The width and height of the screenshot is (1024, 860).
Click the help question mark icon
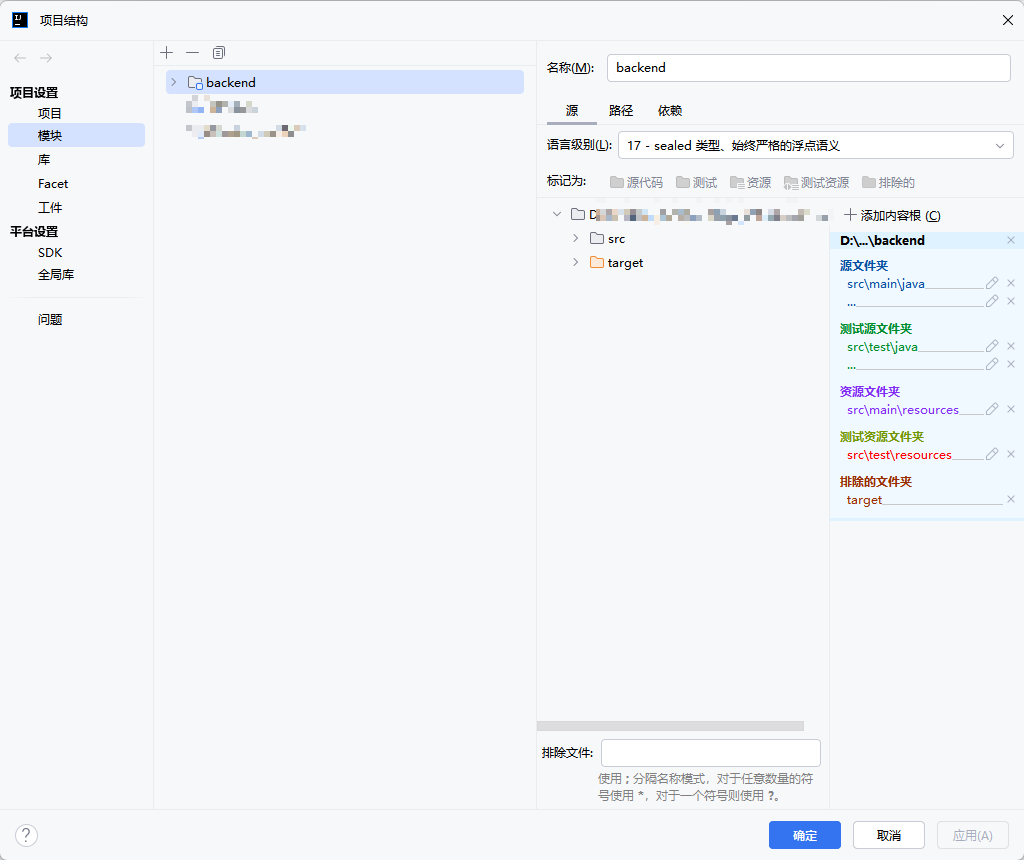pos(26,835)
